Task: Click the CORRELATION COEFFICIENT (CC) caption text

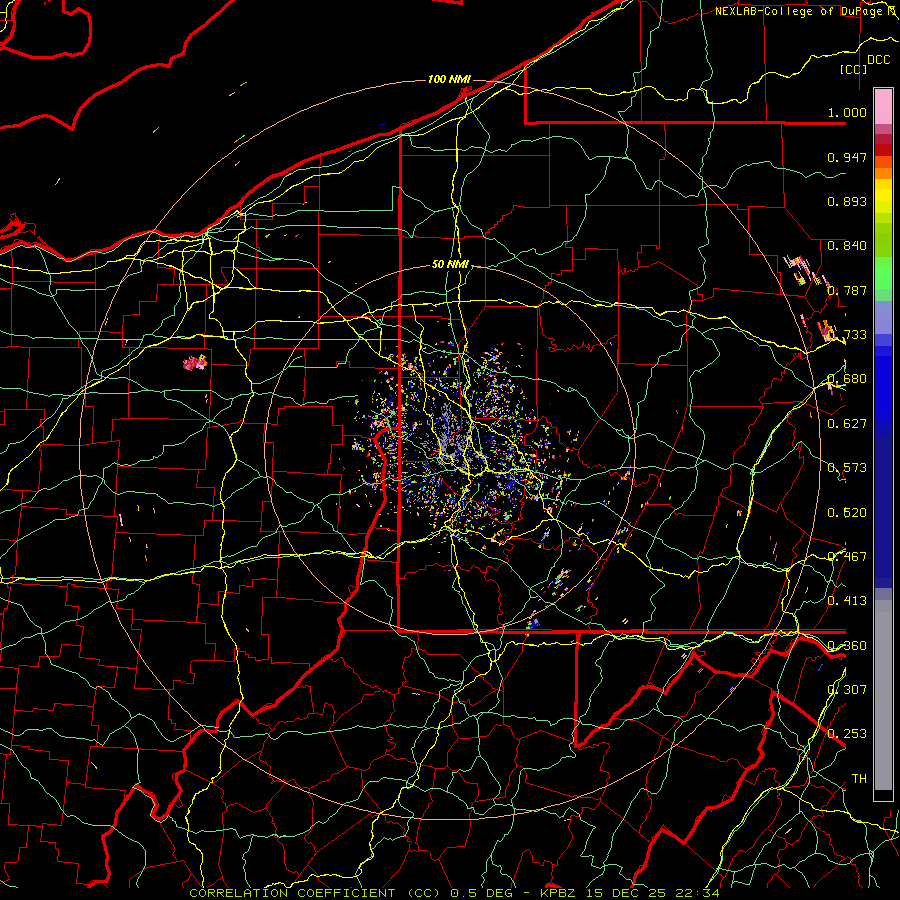Action: pyautogui.click(x=315, y=893)
